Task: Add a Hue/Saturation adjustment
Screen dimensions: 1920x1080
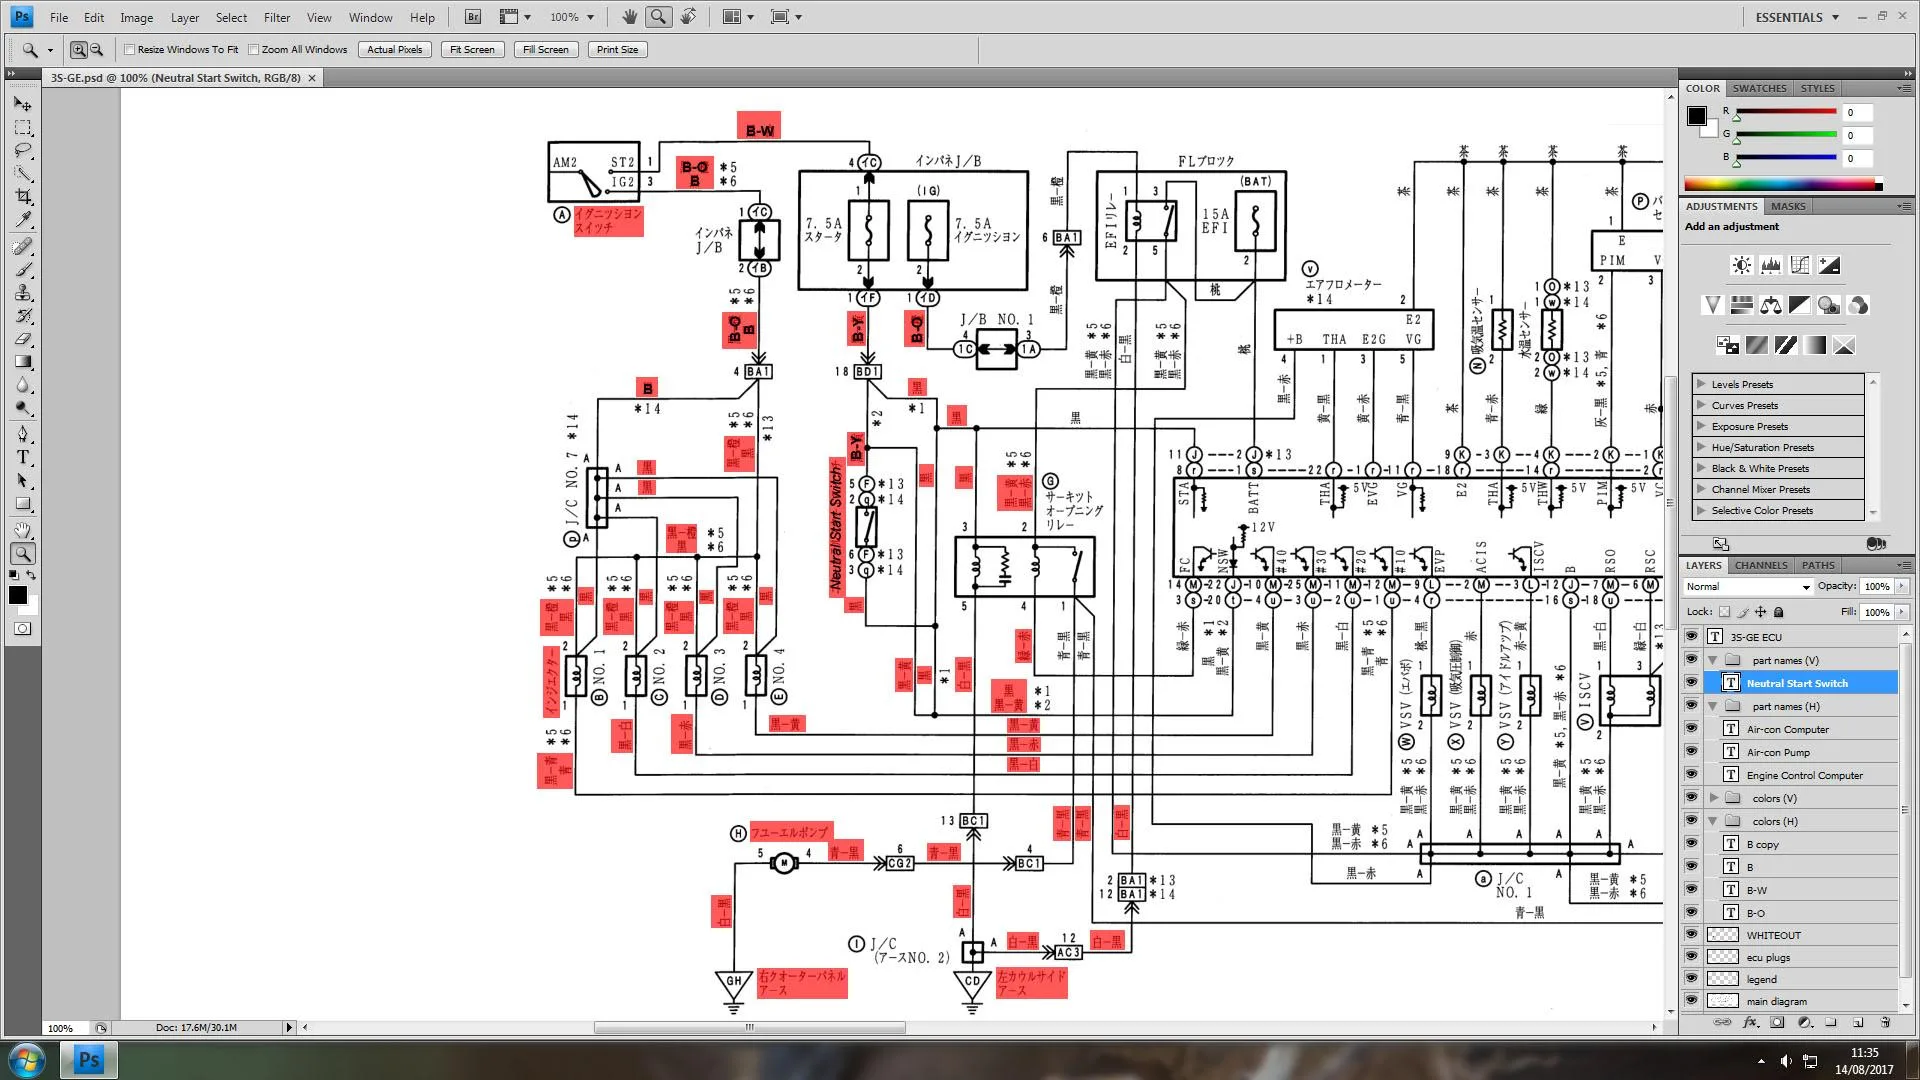Action: point(1741,305)
